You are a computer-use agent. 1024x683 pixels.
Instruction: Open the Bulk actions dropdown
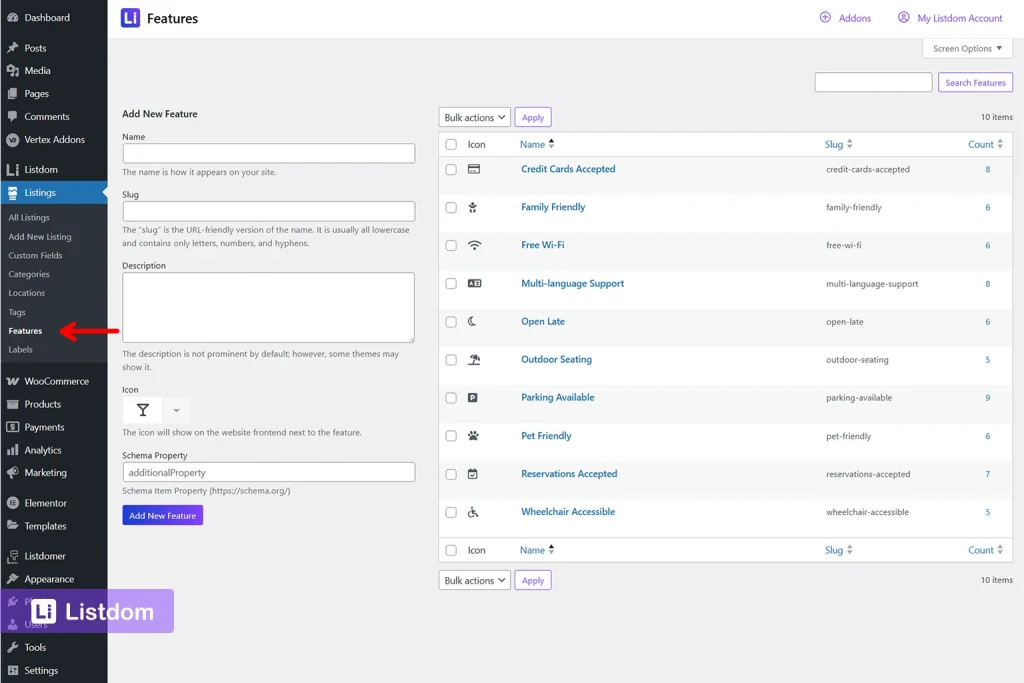(x=474, y=117)
